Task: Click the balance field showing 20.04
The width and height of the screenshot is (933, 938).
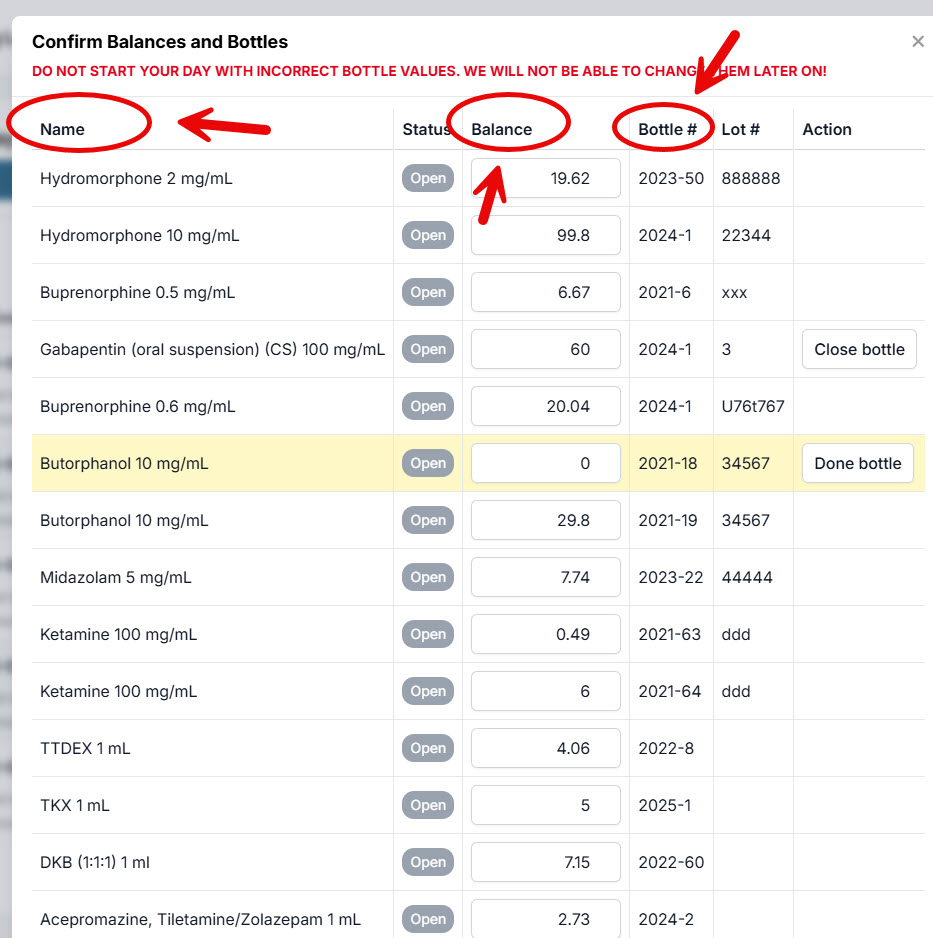Action: (545, 407)
